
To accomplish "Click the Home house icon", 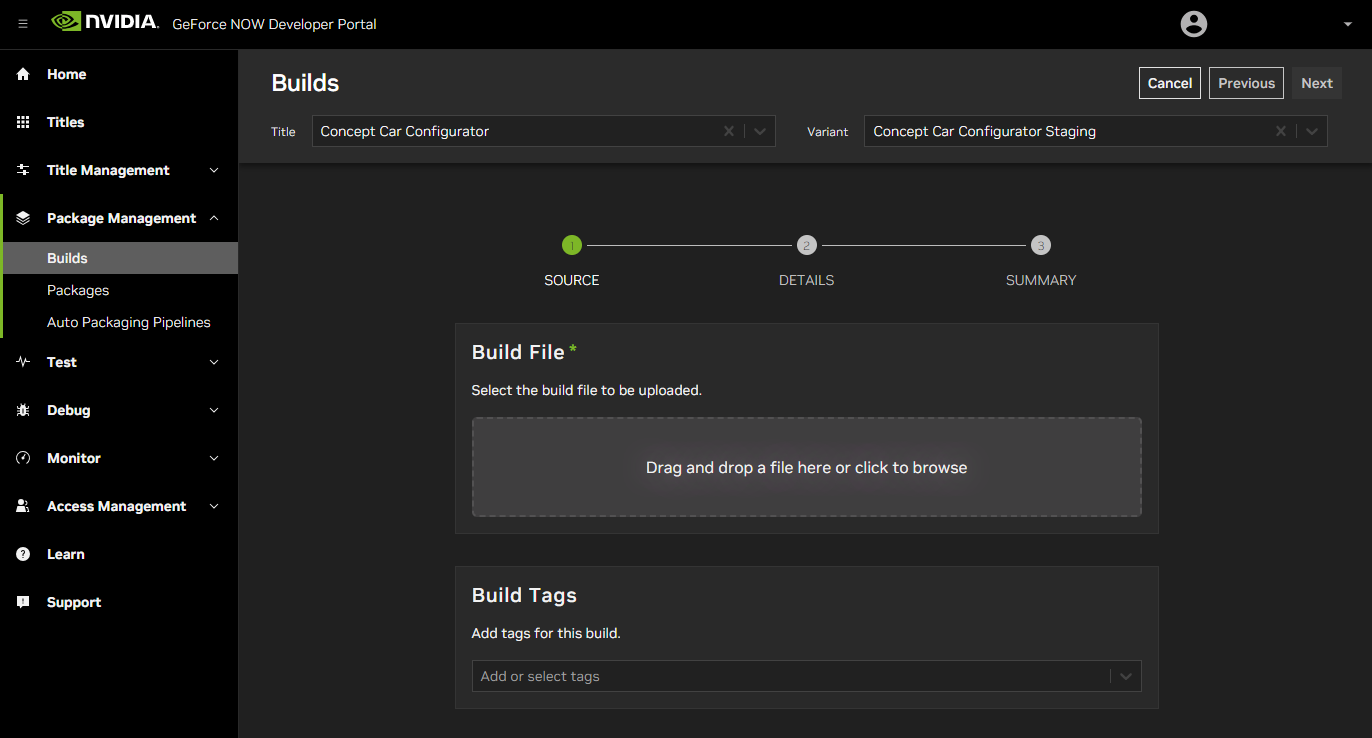I will pos(23,74).
